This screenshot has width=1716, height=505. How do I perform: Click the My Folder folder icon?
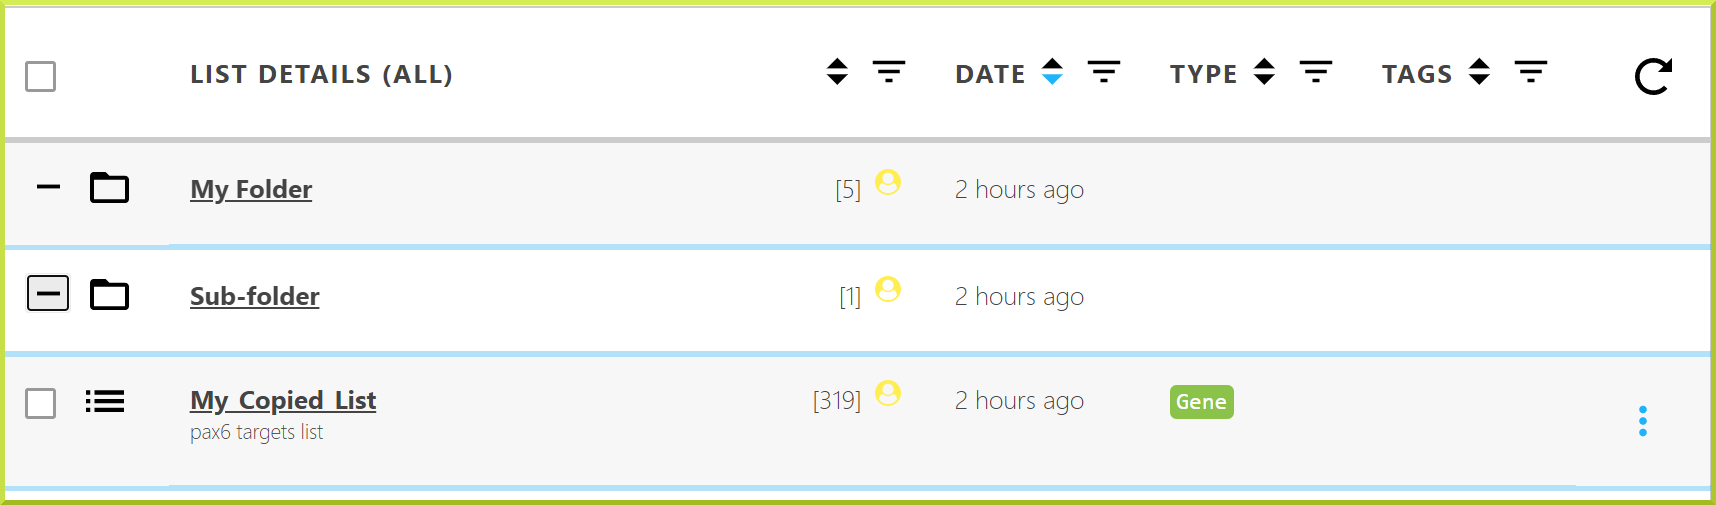[x=110, y=188]
